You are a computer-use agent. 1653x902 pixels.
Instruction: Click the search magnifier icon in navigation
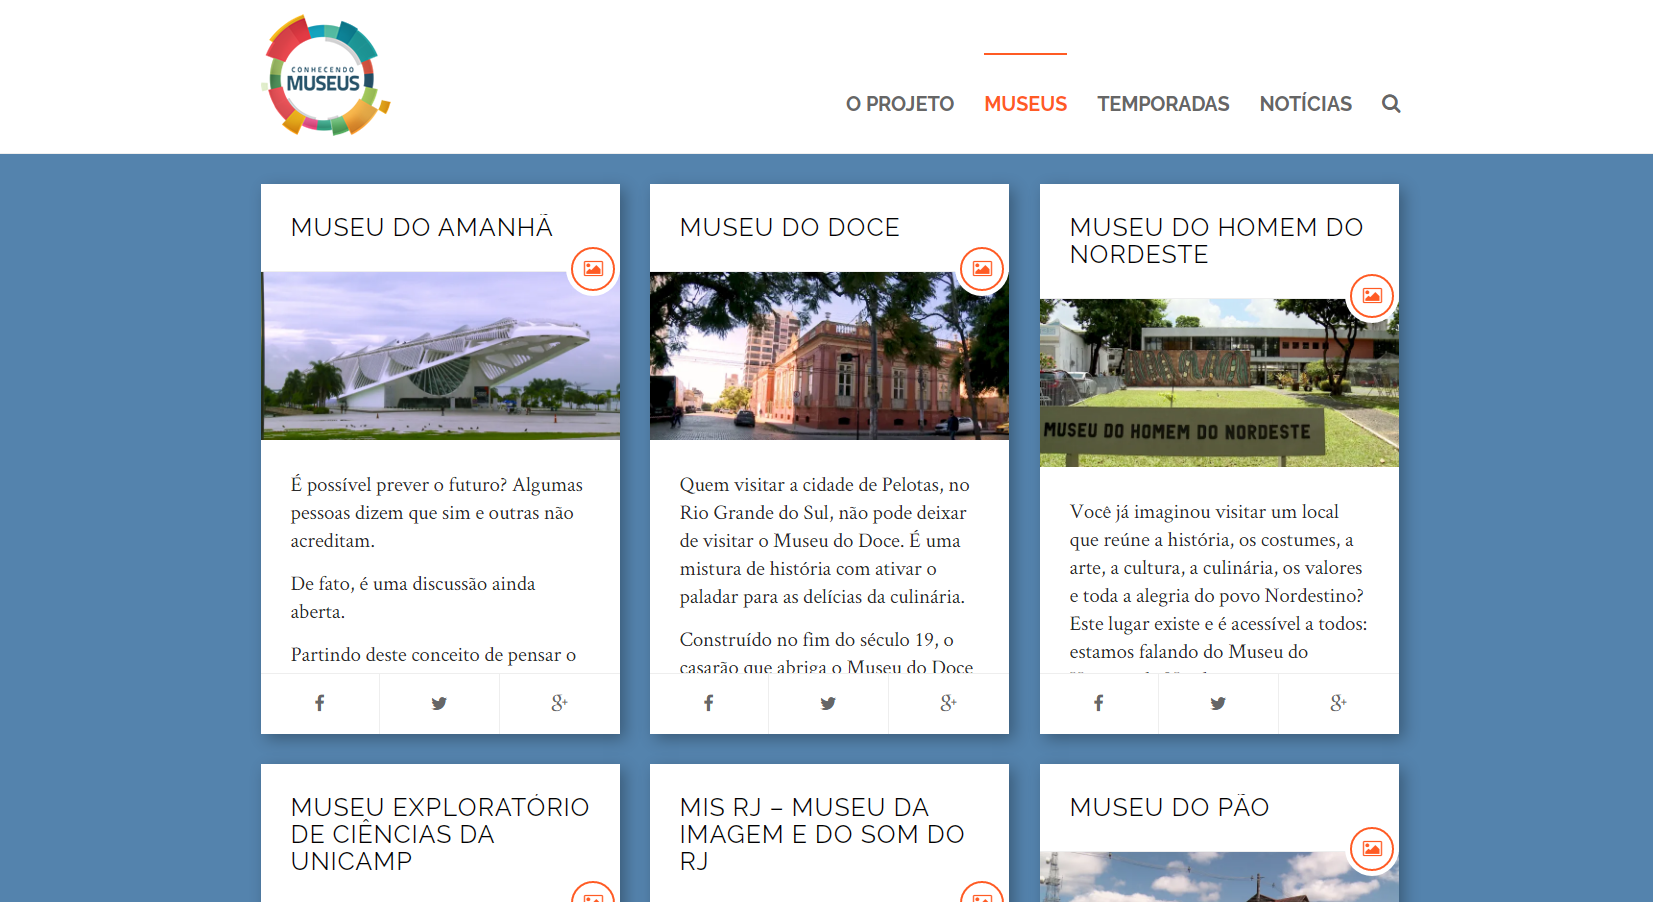[x=1390, y=104]
